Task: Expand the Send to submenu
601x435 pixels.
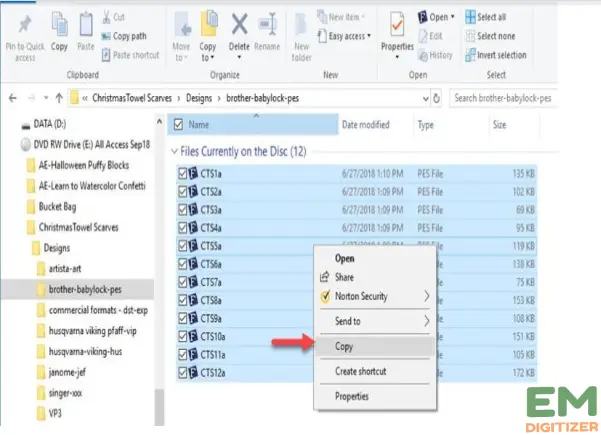Action: click(426, 321)
